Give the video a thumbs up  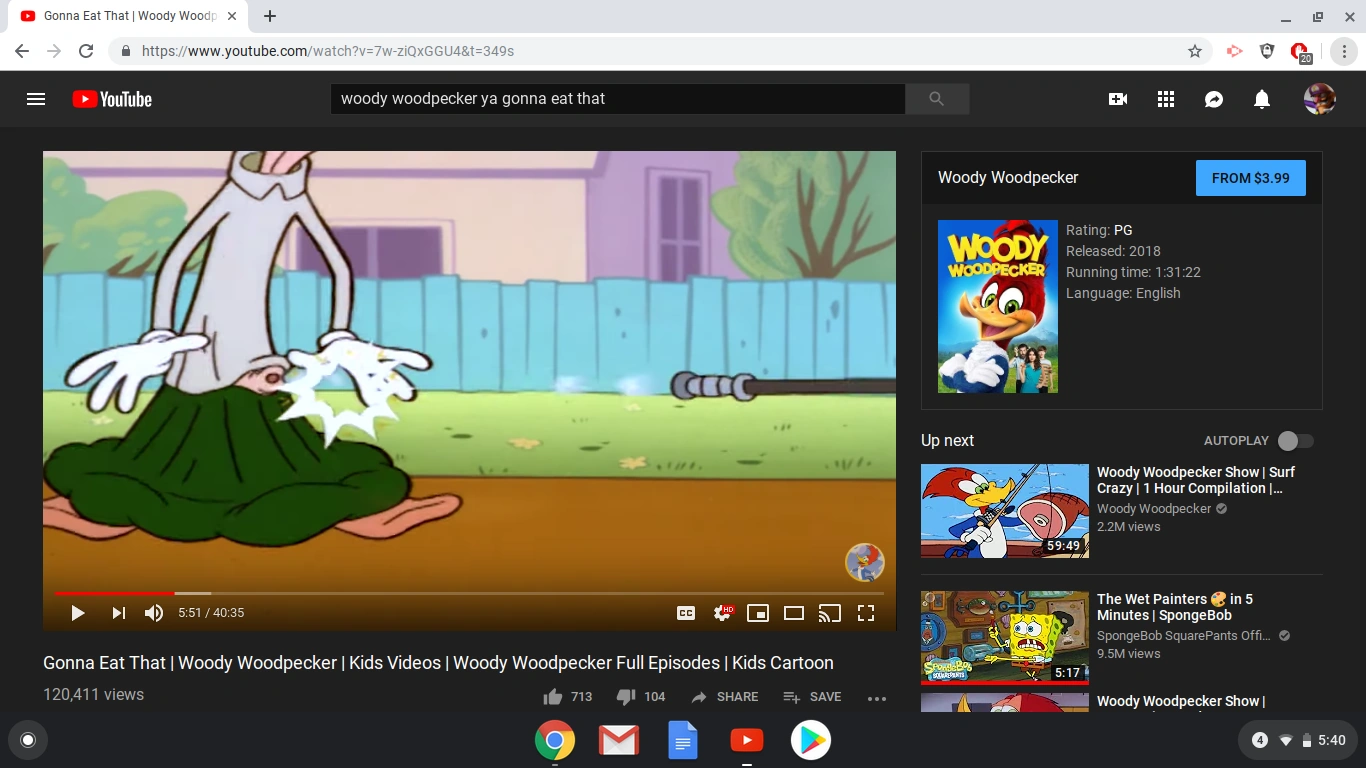click(x=553, y=696)
